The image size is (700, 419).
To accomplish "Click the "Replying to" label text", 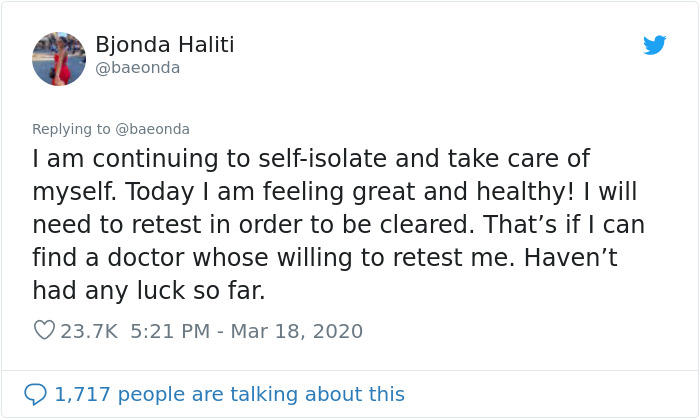I will 71,129.
